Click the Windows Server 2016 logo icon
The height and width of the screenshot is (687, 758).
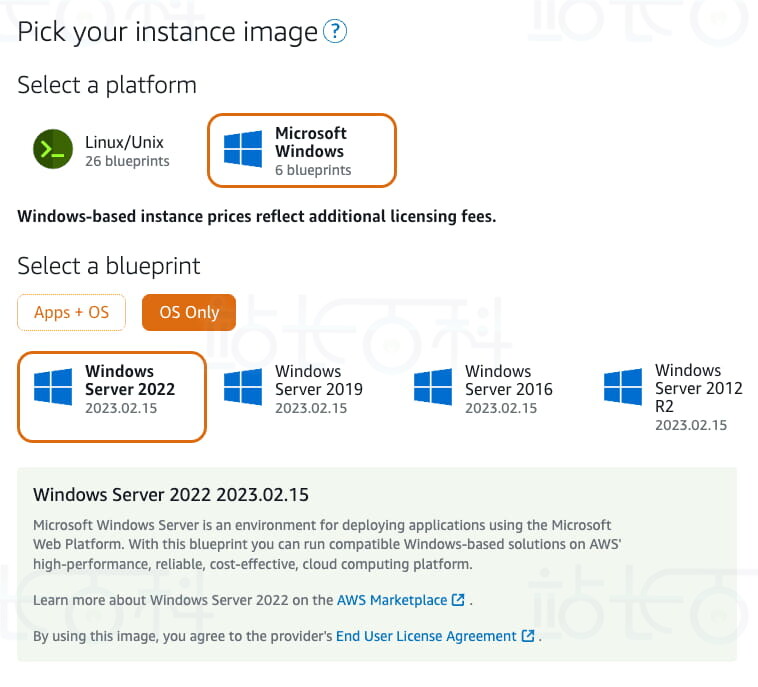click(x=433, y=387)
